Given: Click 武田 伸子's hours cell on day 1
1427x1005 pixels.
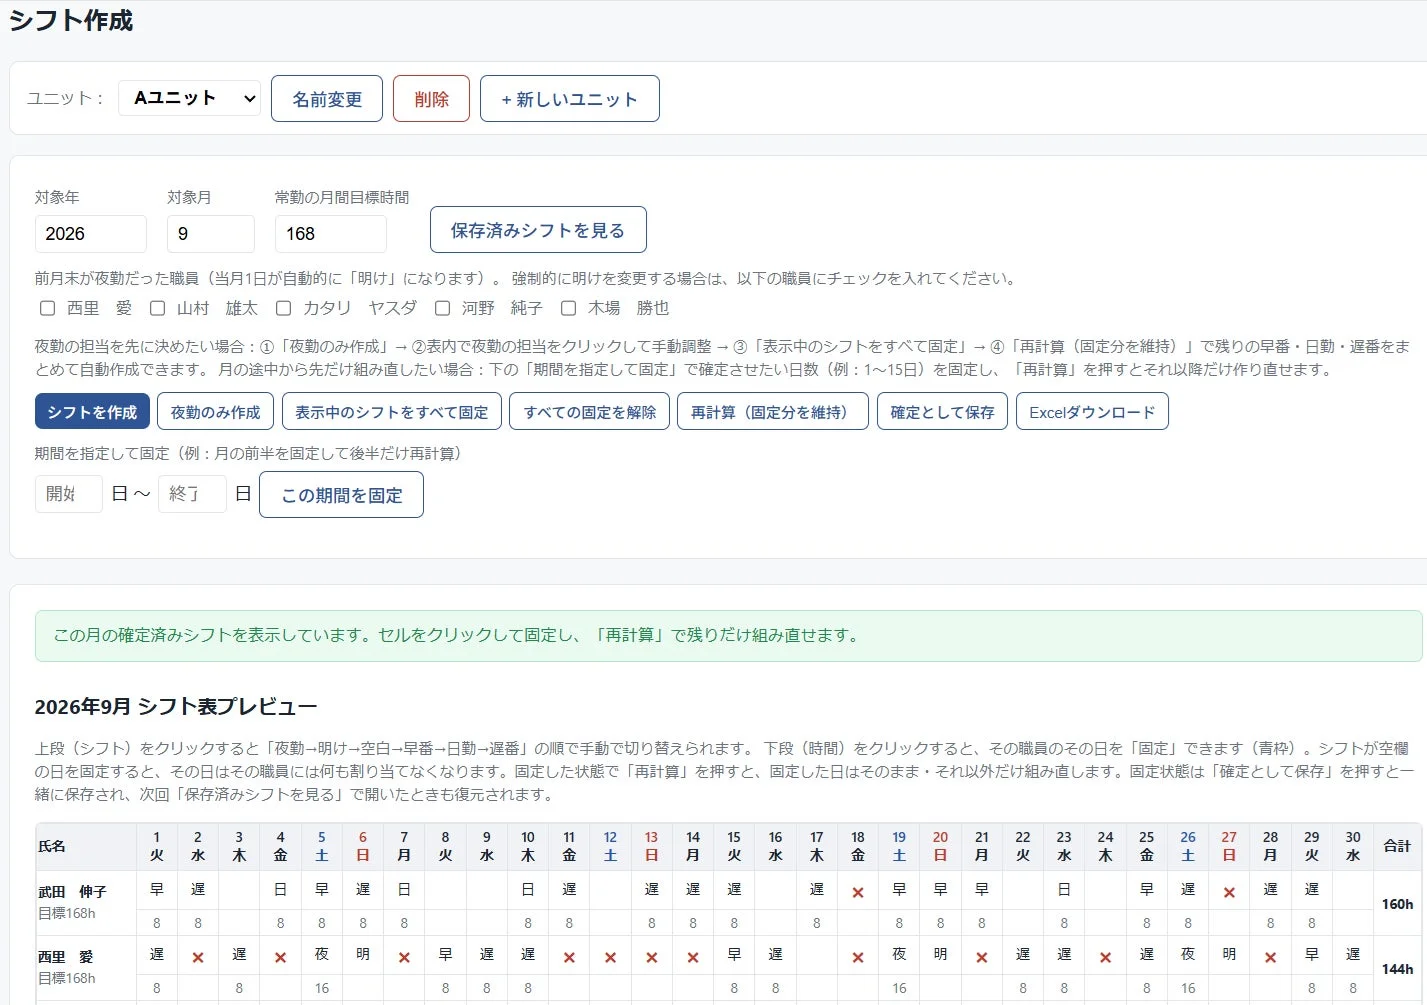Looking at the screenshot, I should 157,923.
